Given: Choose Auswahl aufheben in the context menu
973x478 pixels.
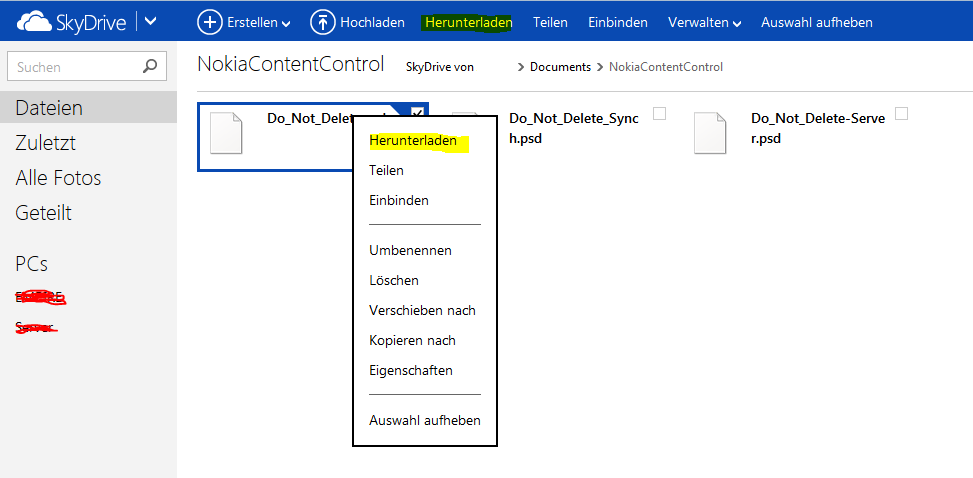Looking at the screenshot, I should coord(425,420).
